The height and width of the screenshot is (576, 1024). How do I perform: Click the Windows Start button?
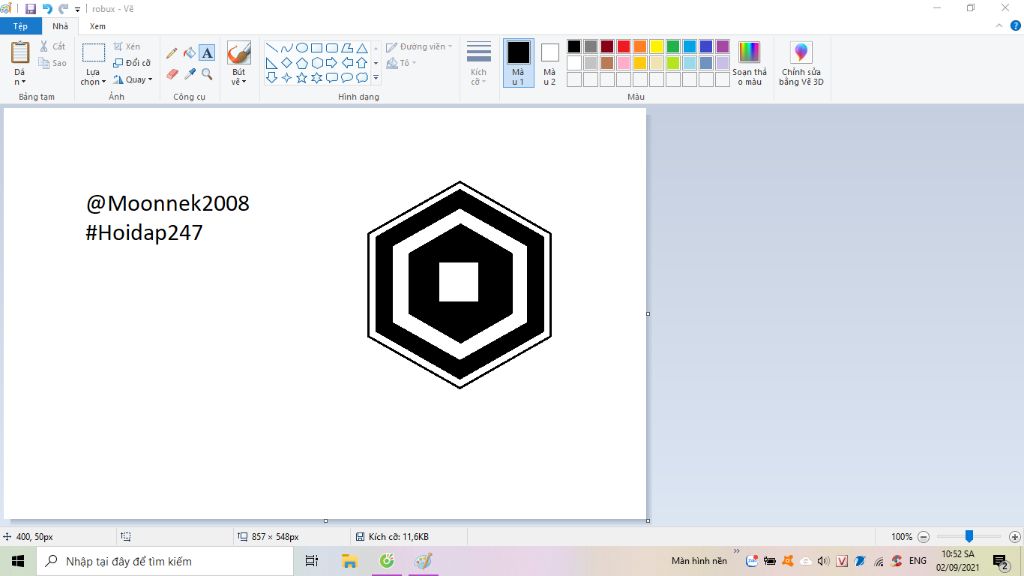[x=18, y=561]
